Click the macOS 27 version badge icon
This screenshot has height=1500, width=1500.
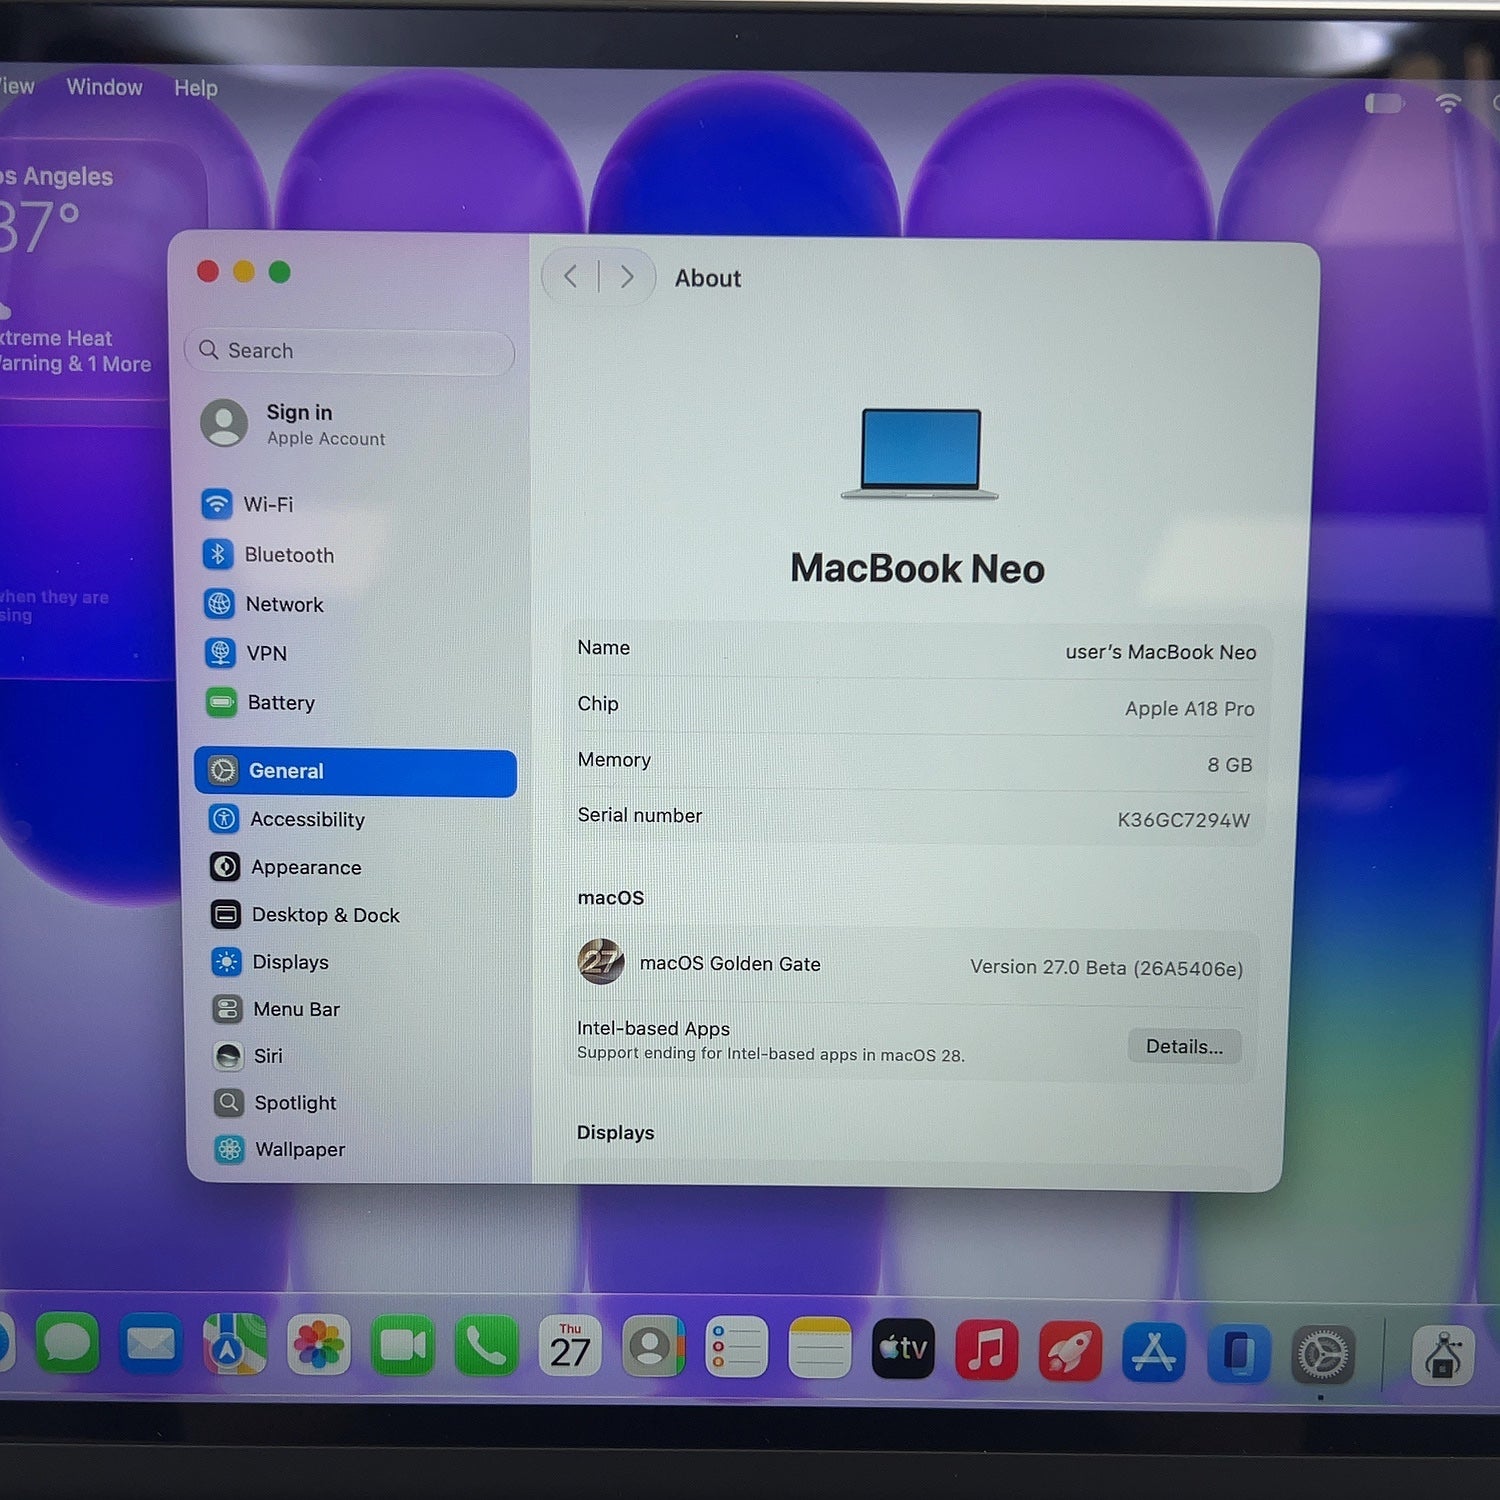pyautogui.click(x=601, y=962)
